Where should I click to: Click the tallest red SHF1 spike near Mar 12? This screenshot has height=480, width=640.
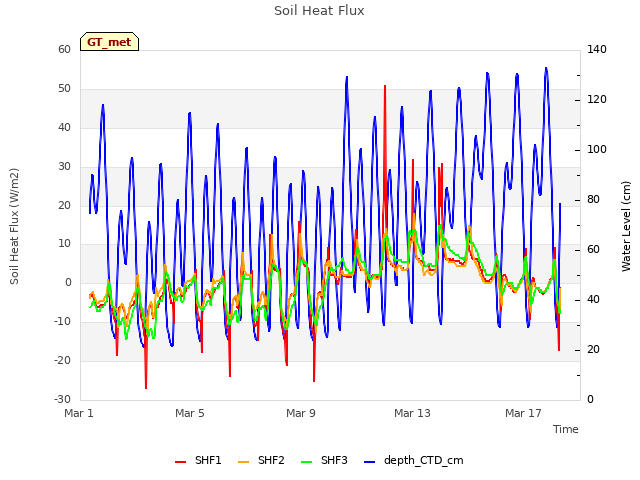[385, 88]
